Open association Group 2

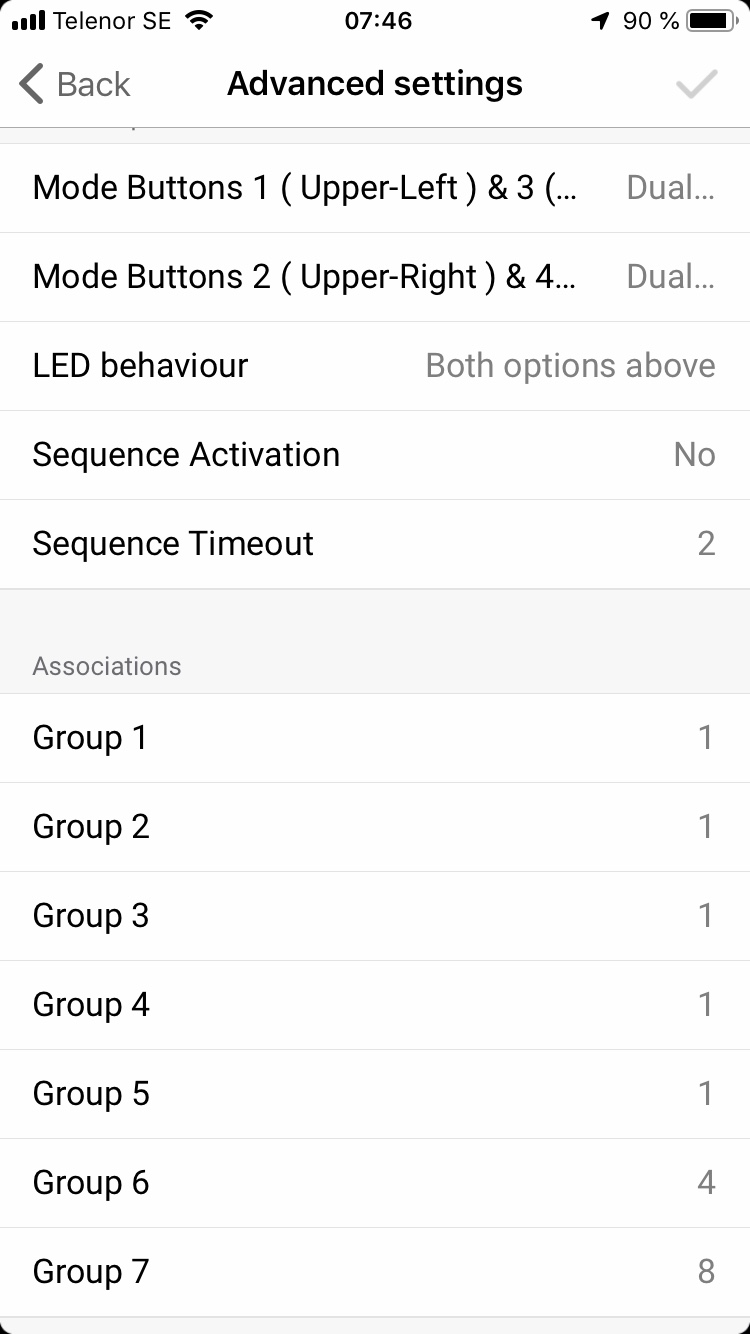374,827
